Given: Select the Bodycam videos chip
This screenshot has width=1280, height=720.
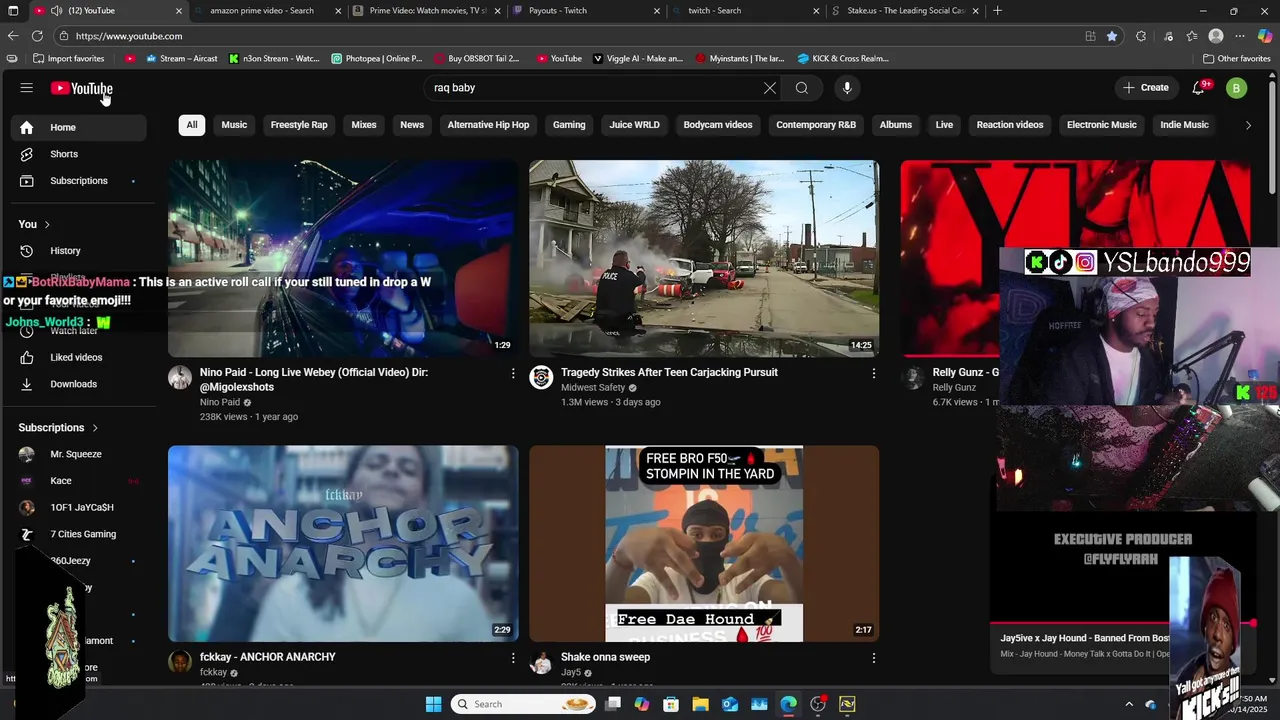Looking at the screenshot, I should tap(718, 125).
